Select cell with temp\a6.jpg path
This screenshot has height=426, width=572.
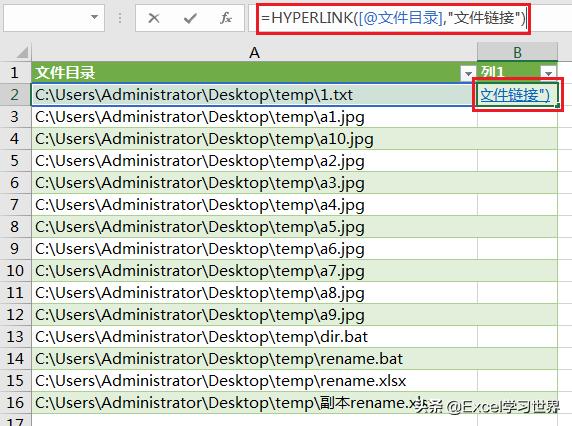[x=254, y=248]
